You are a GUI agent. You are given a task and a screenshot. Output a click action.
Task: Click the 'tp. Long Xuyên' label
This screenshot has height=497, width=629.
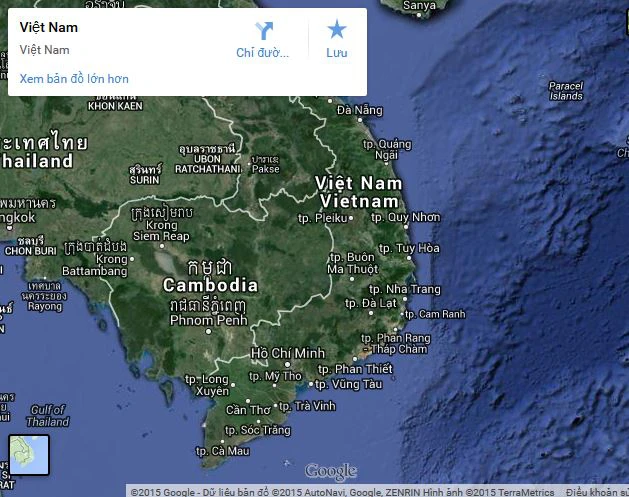coord(207,385)
